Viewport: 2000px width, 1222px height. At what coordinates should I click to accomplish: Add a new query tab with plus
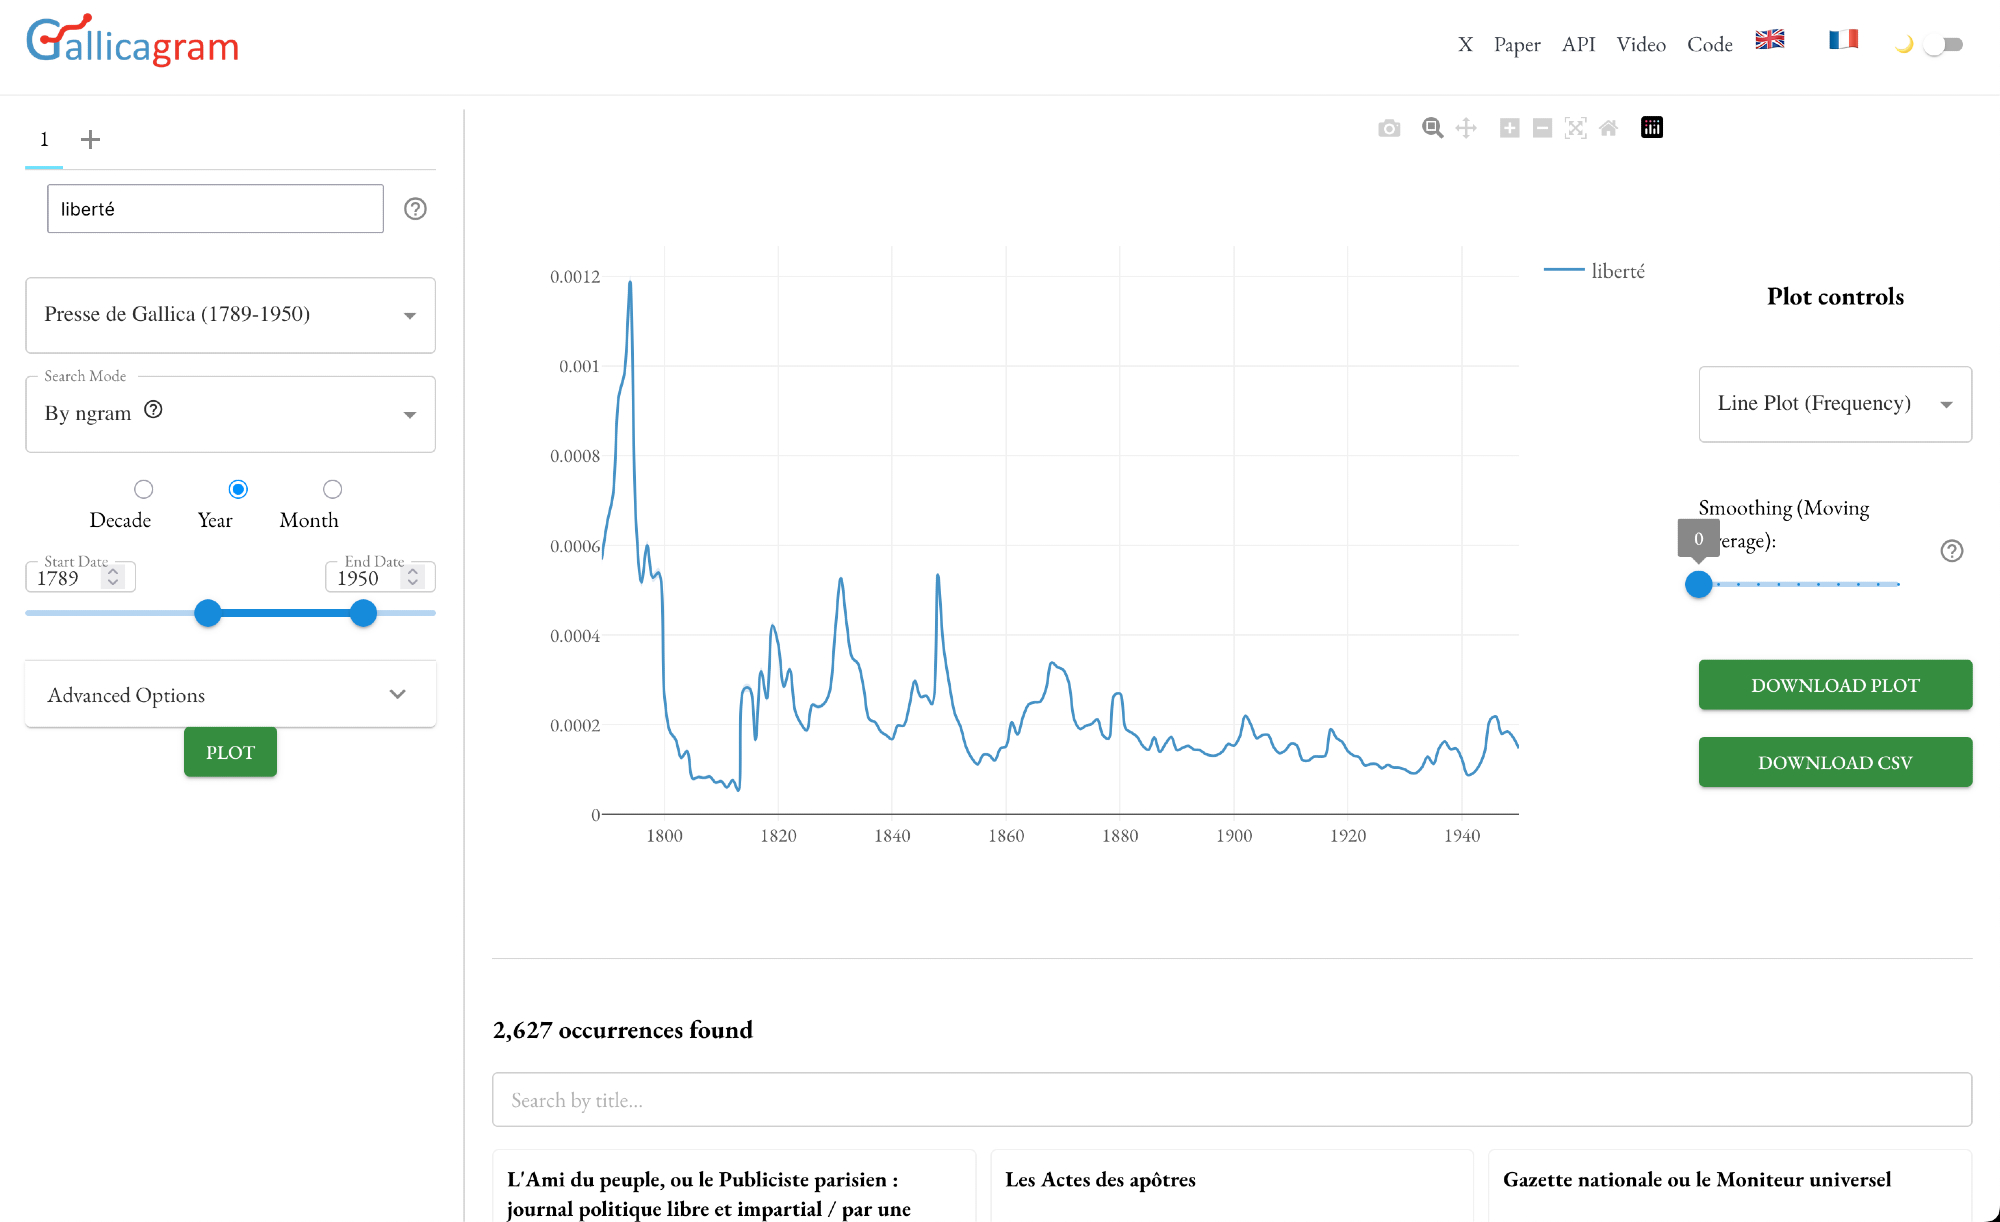tap(90, 139)
